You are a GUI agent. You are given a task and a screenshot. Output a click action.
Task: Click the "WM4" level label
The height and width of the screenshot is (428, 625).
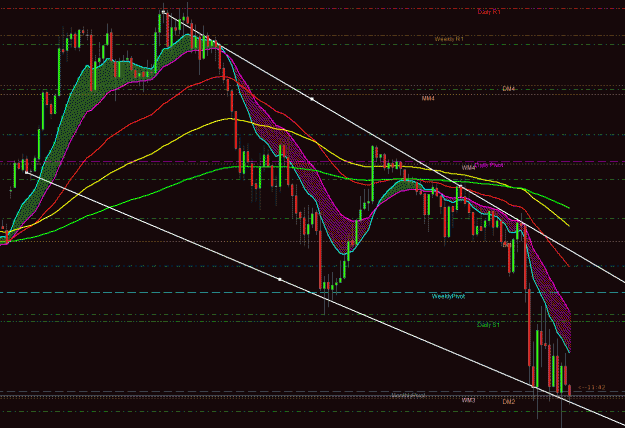point(468,168)
